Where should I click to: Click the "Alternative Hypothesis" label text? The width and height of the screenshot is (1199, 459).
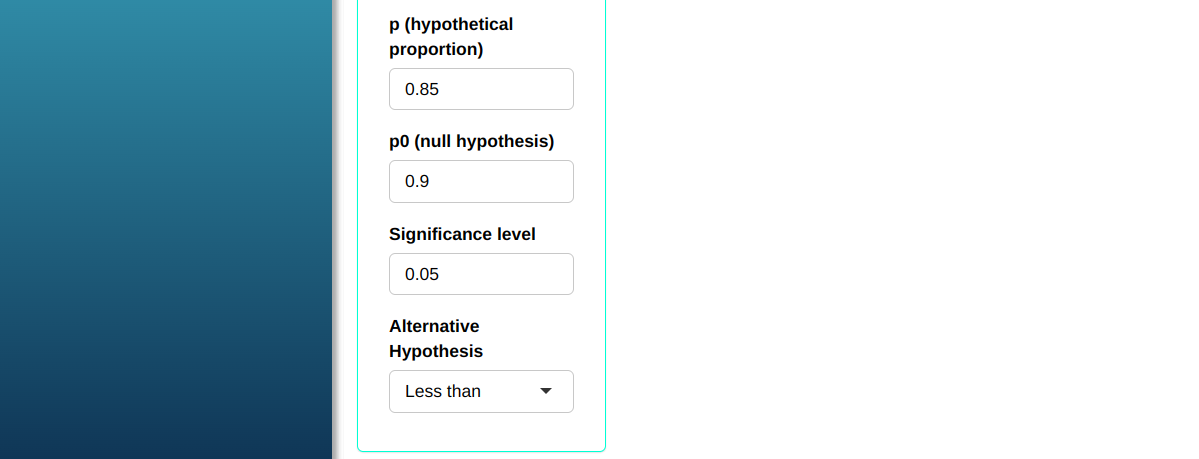click(x=434, y=326)
